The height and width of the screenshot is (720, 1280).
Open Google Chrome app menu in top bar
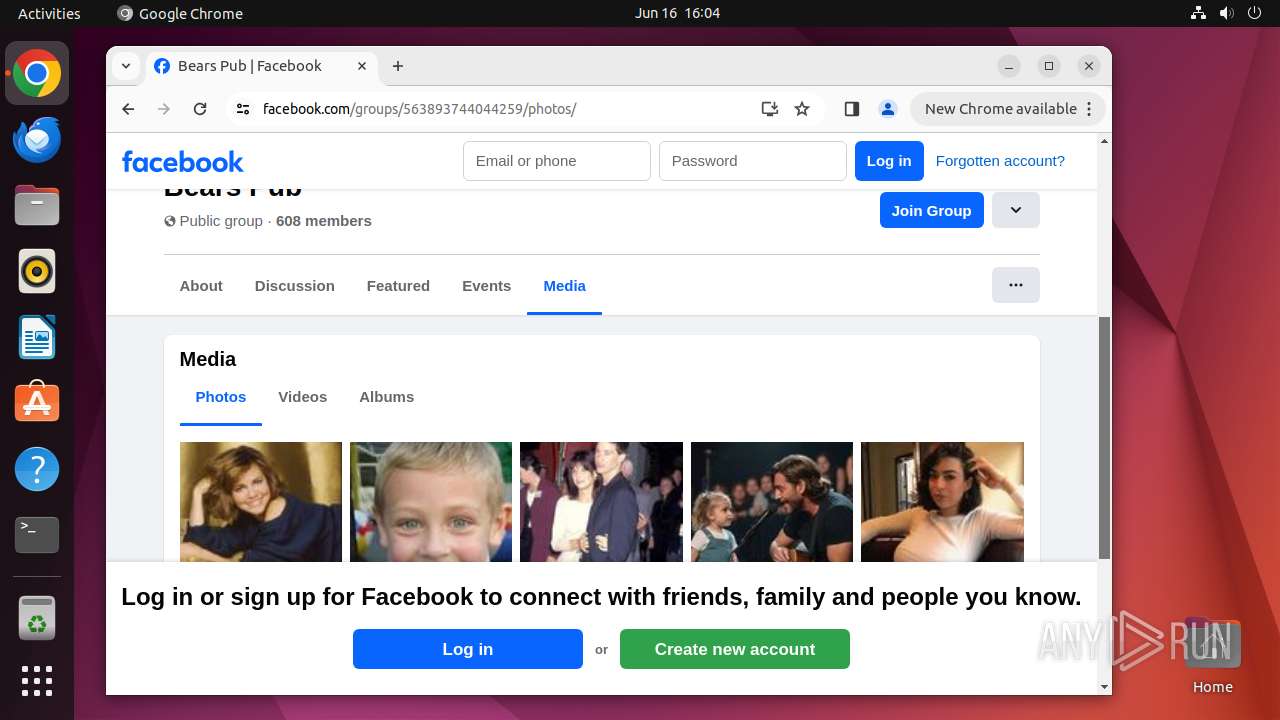(180, 13)
